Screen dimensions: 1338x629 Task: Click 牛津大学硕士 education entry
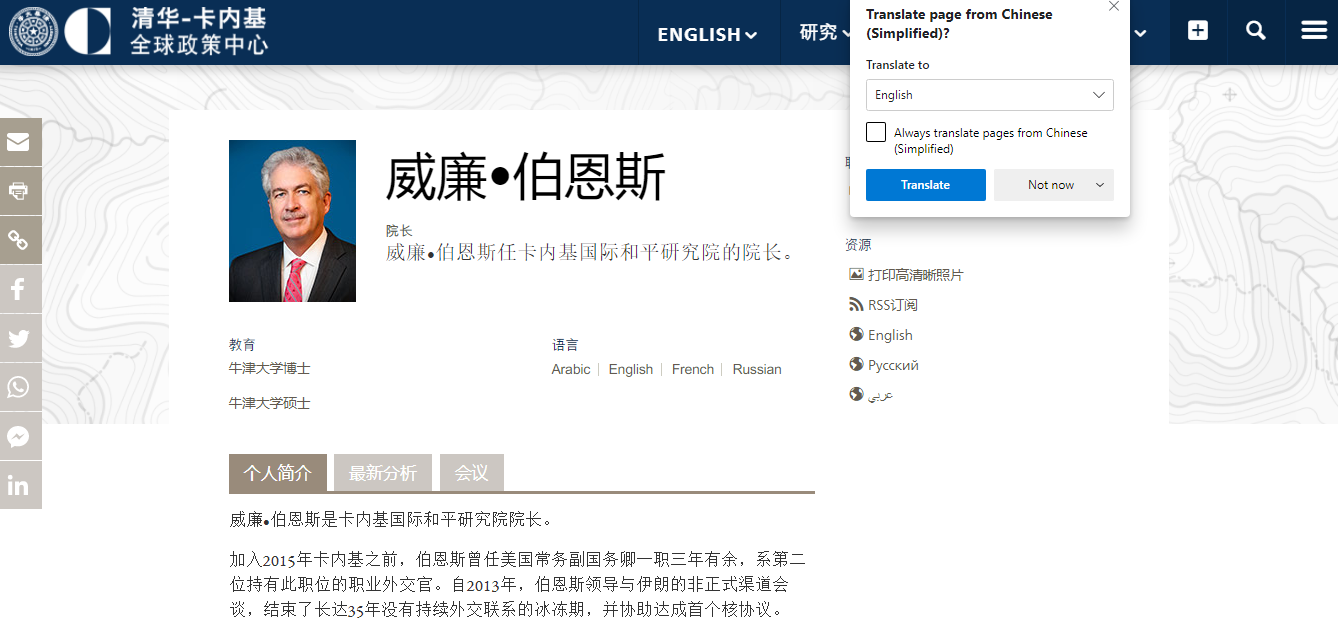270,403
